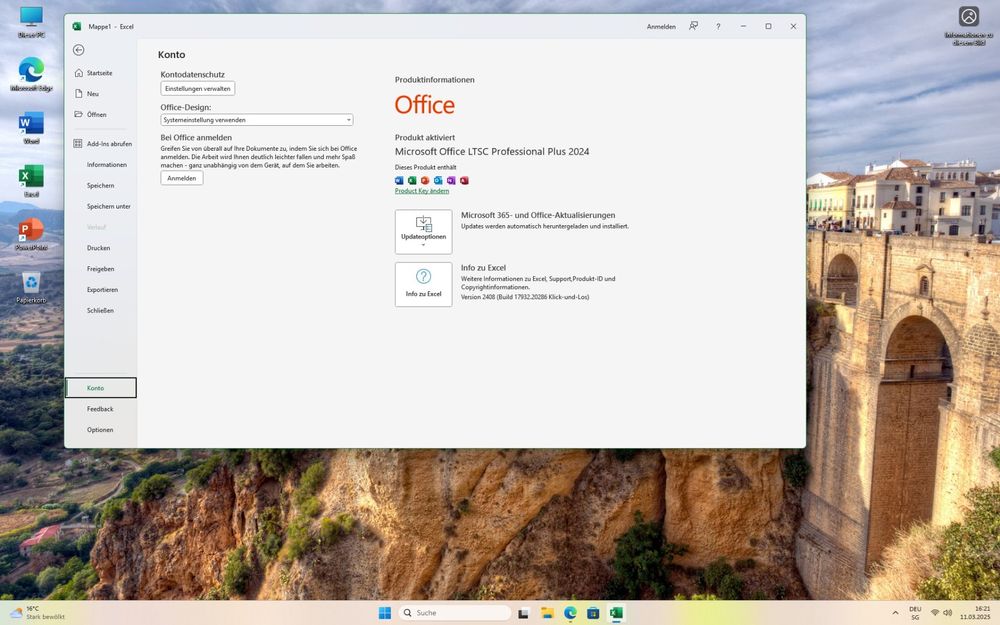Click the Outlook product icon
1000x625 pixels.
437,180
